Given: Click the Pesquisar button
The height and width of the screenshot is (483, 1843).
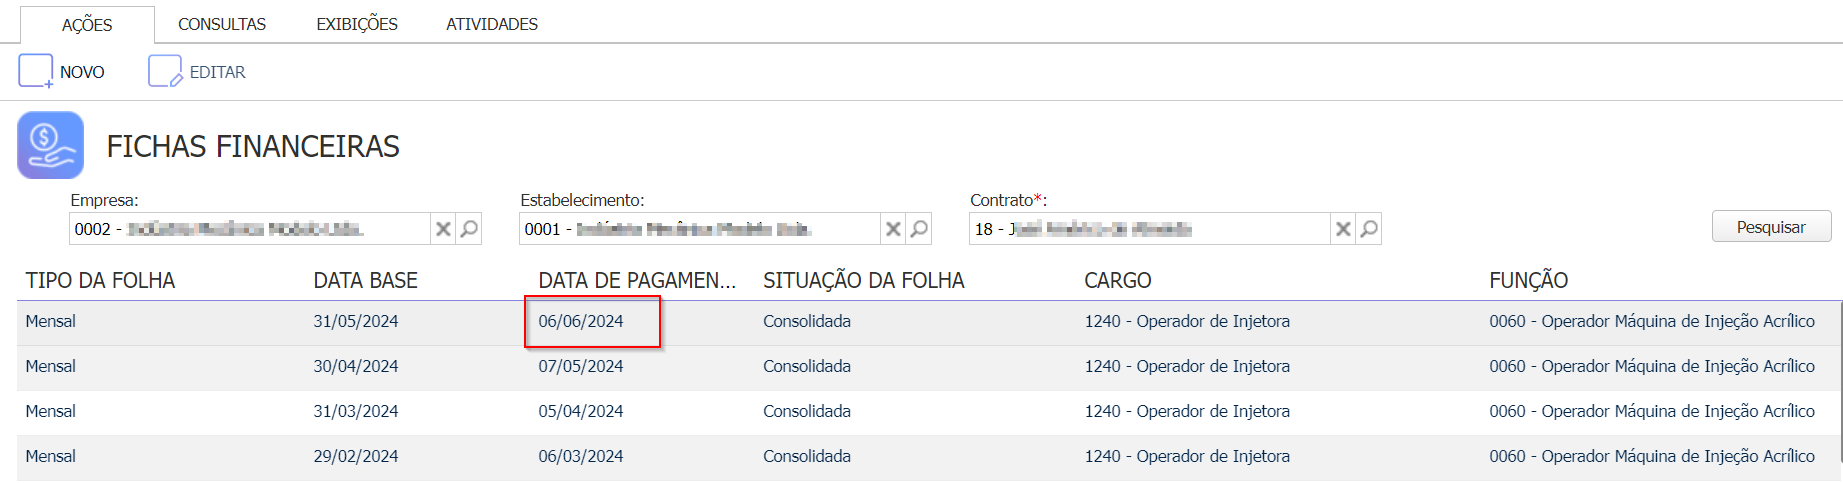Looking at the screenshot, I should tap(1771, 227).
